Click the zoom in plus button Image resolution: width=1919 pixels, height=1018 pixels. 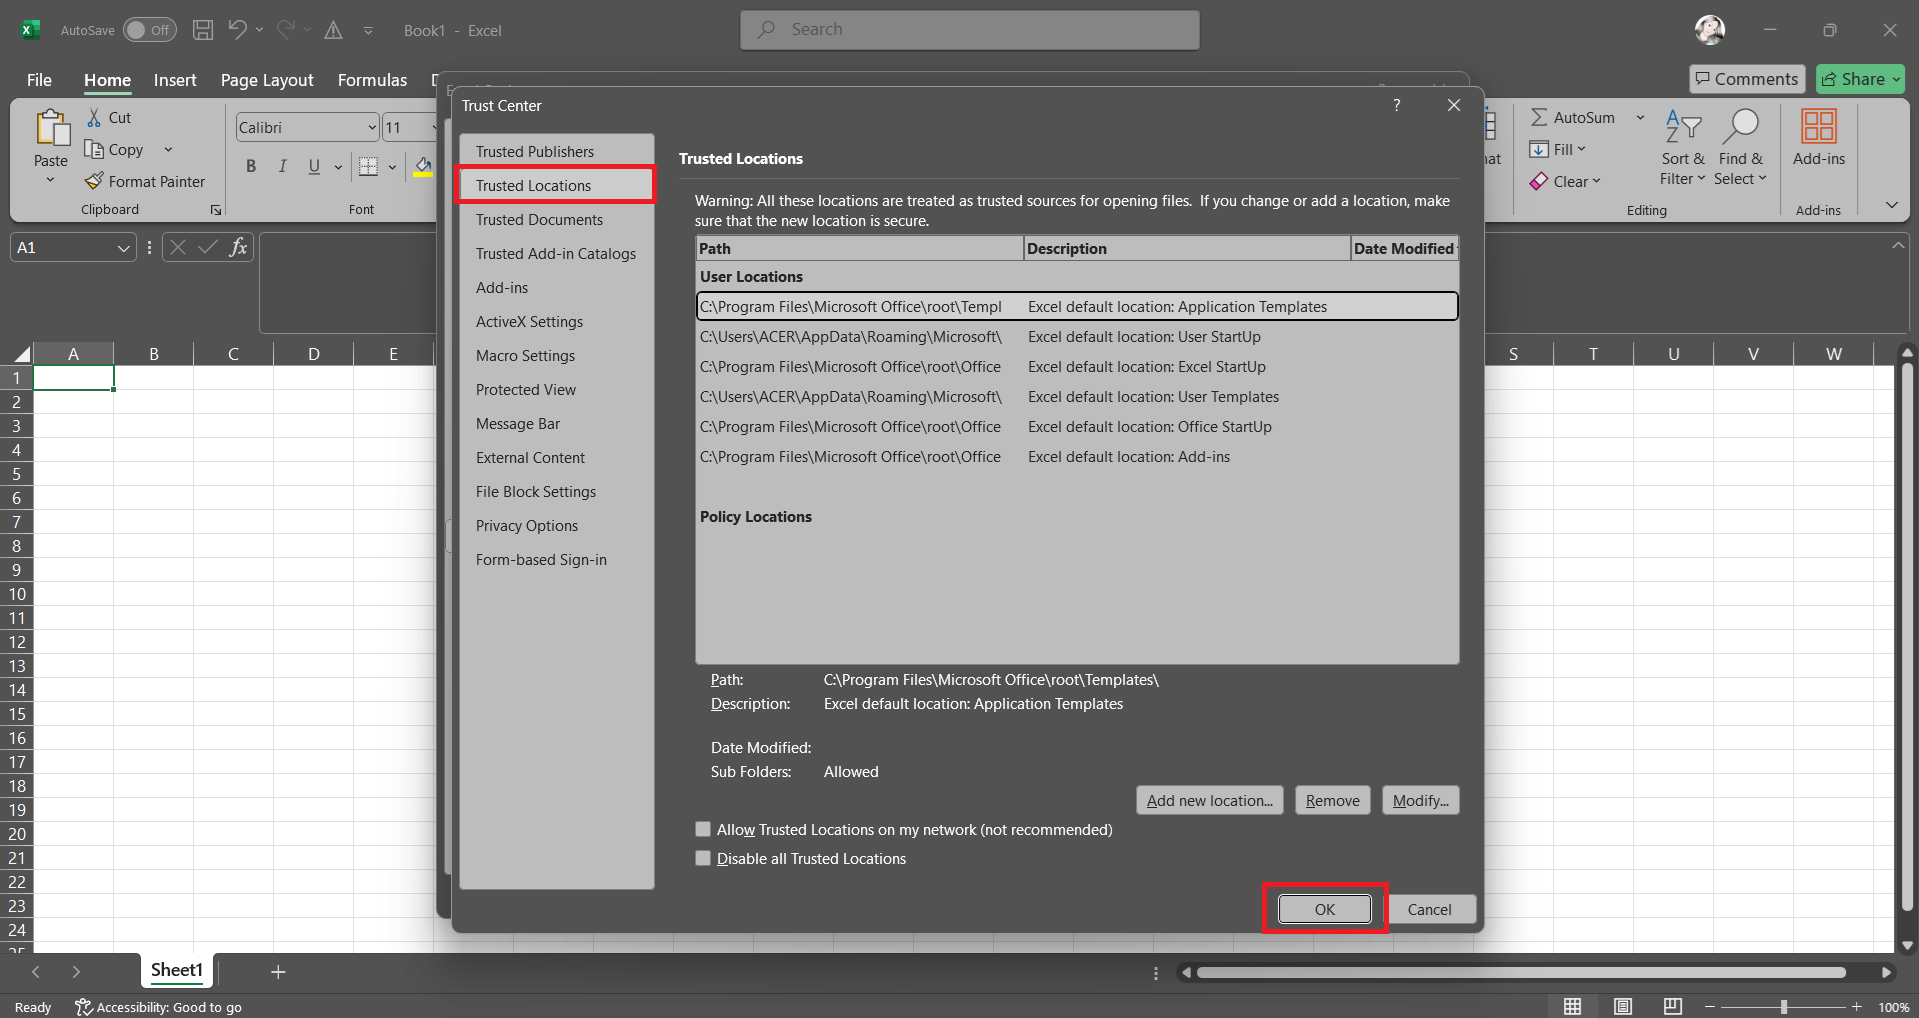pyautogui.click(x=1857, y=1007)
